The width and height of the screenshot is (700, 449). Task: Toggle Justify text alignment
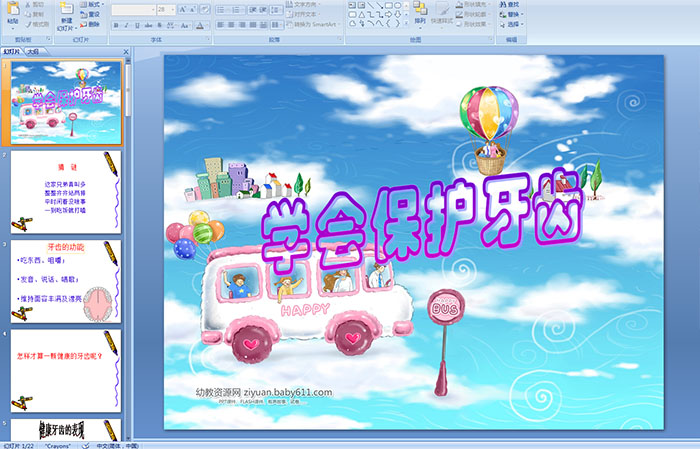tap(253, 25)
